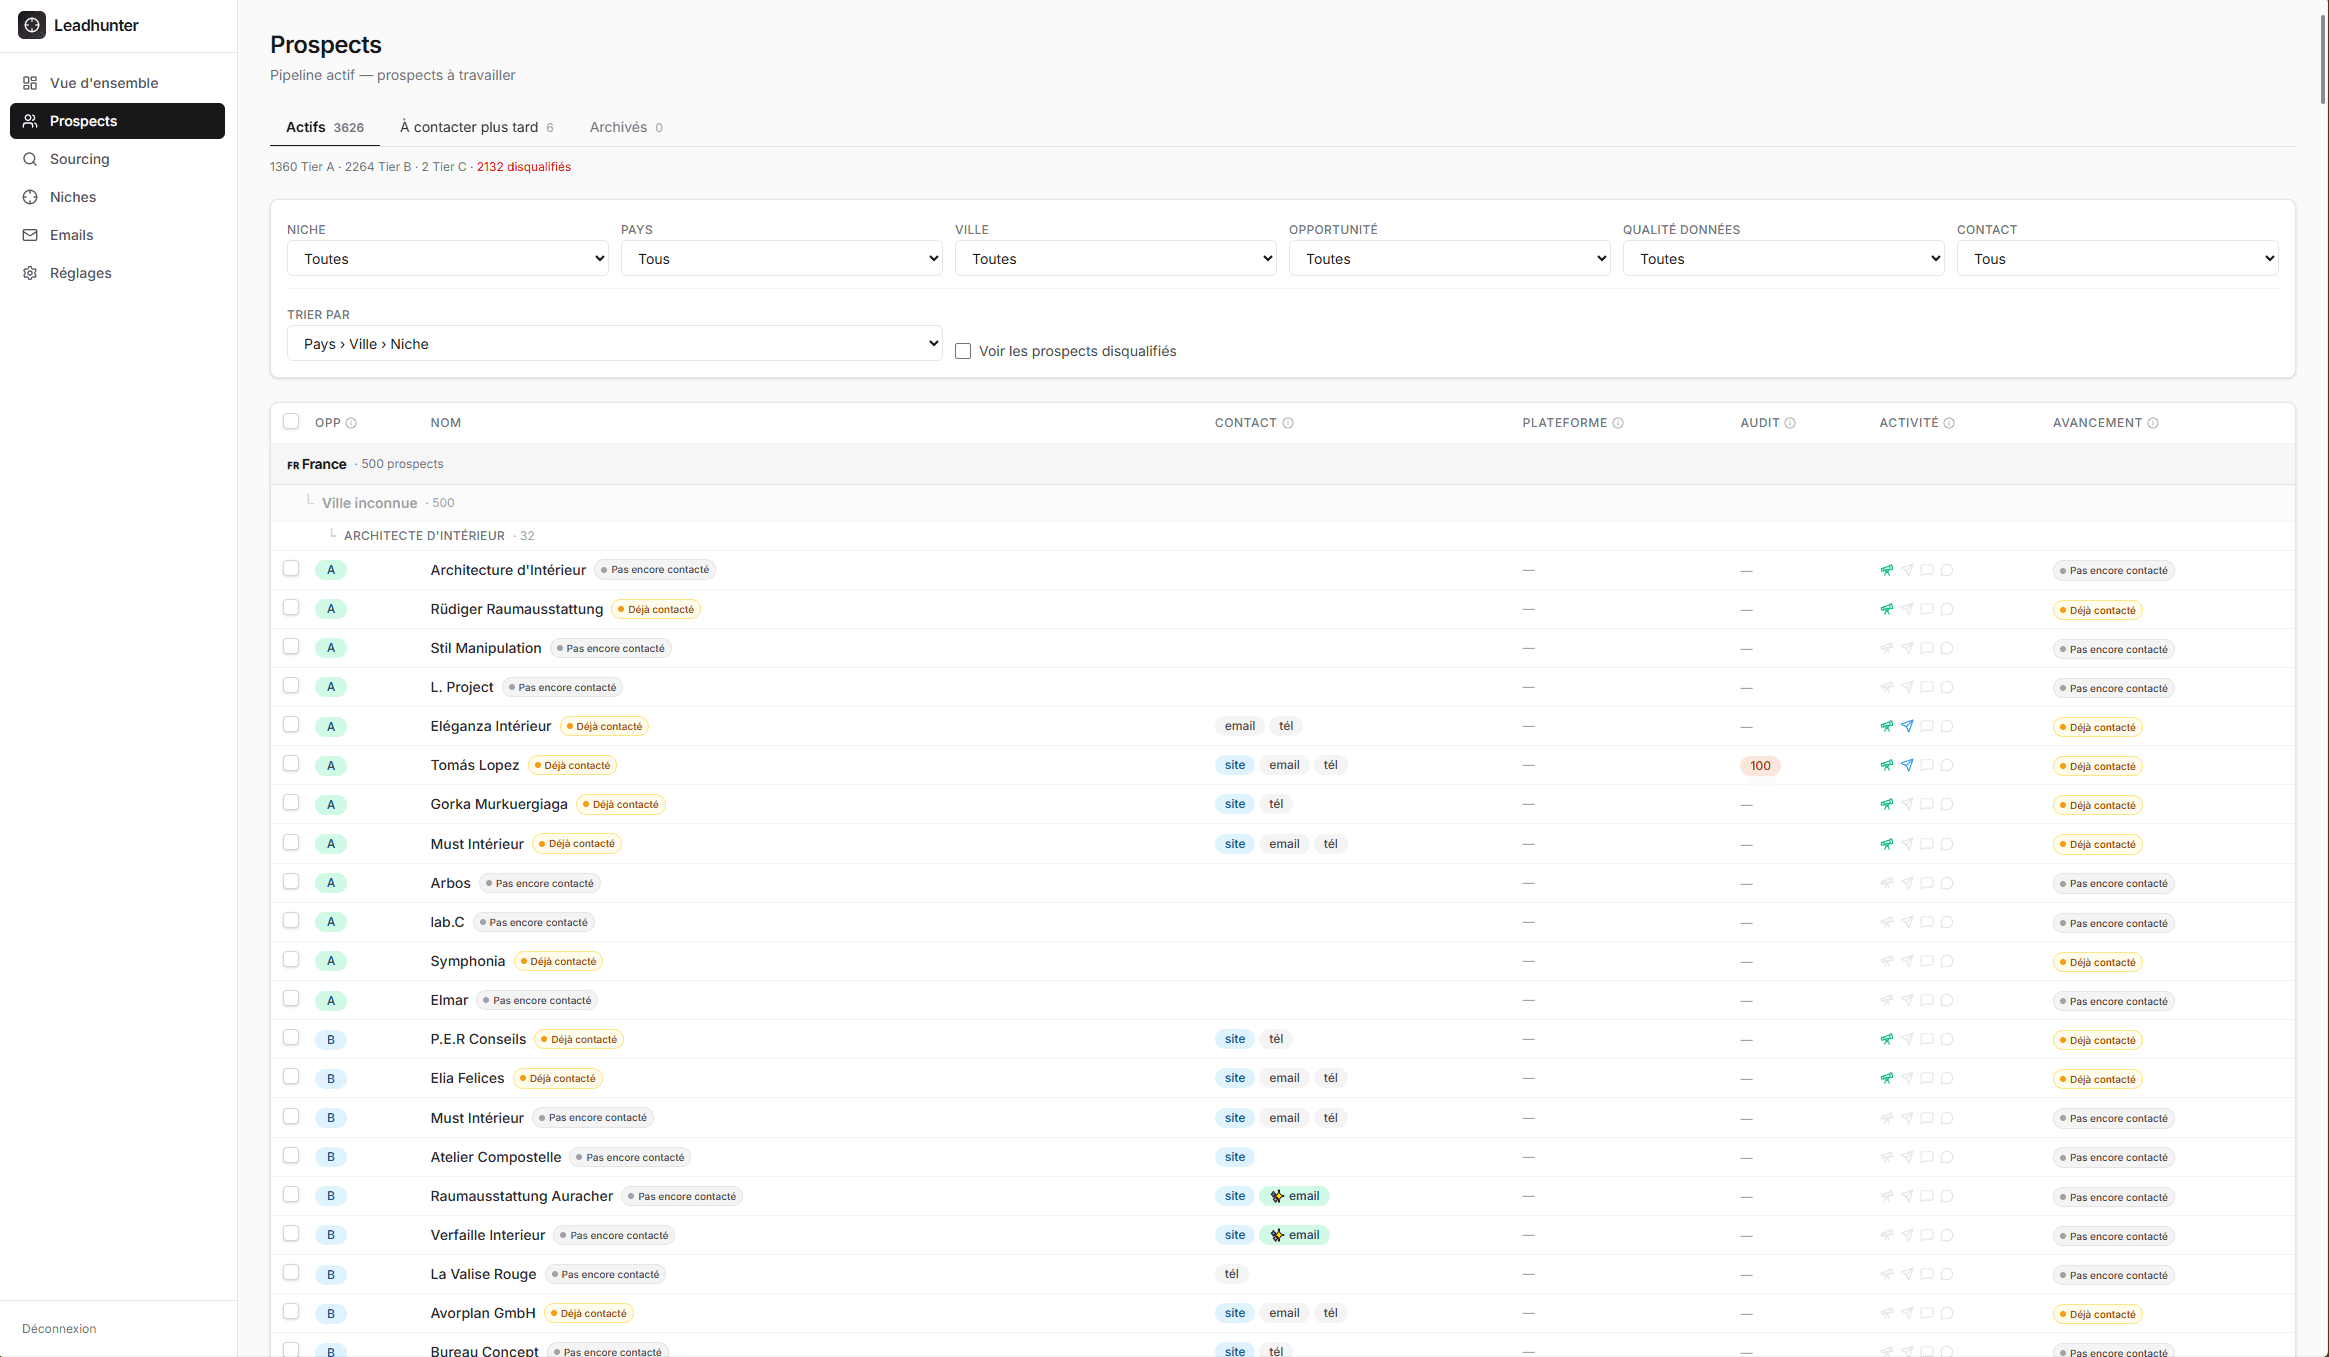Collapse the Ville inconnue group
This screenshot has height=1357, width=2329.
click(x=1283, y=503)
